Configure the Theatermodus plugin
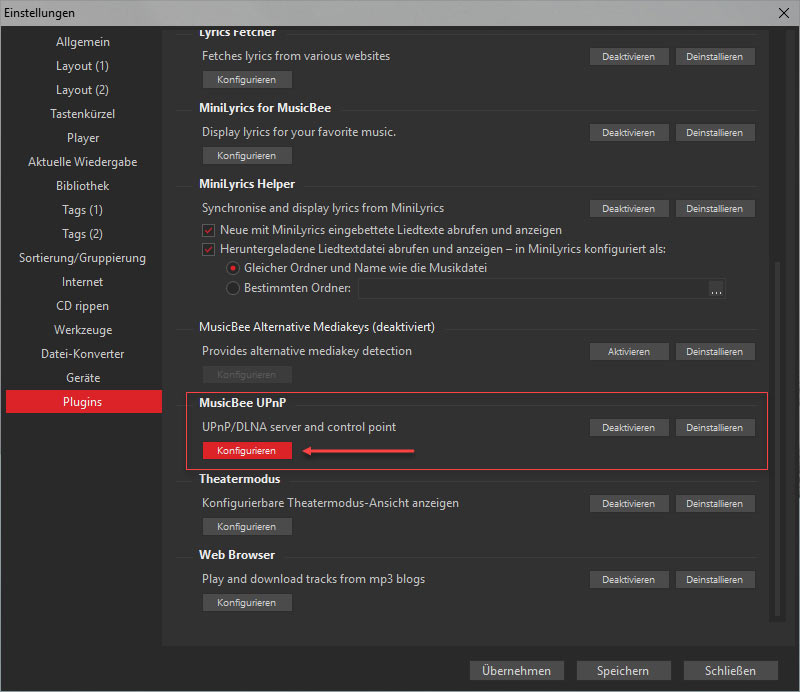 pyautogui.click(x=247, y=527)
